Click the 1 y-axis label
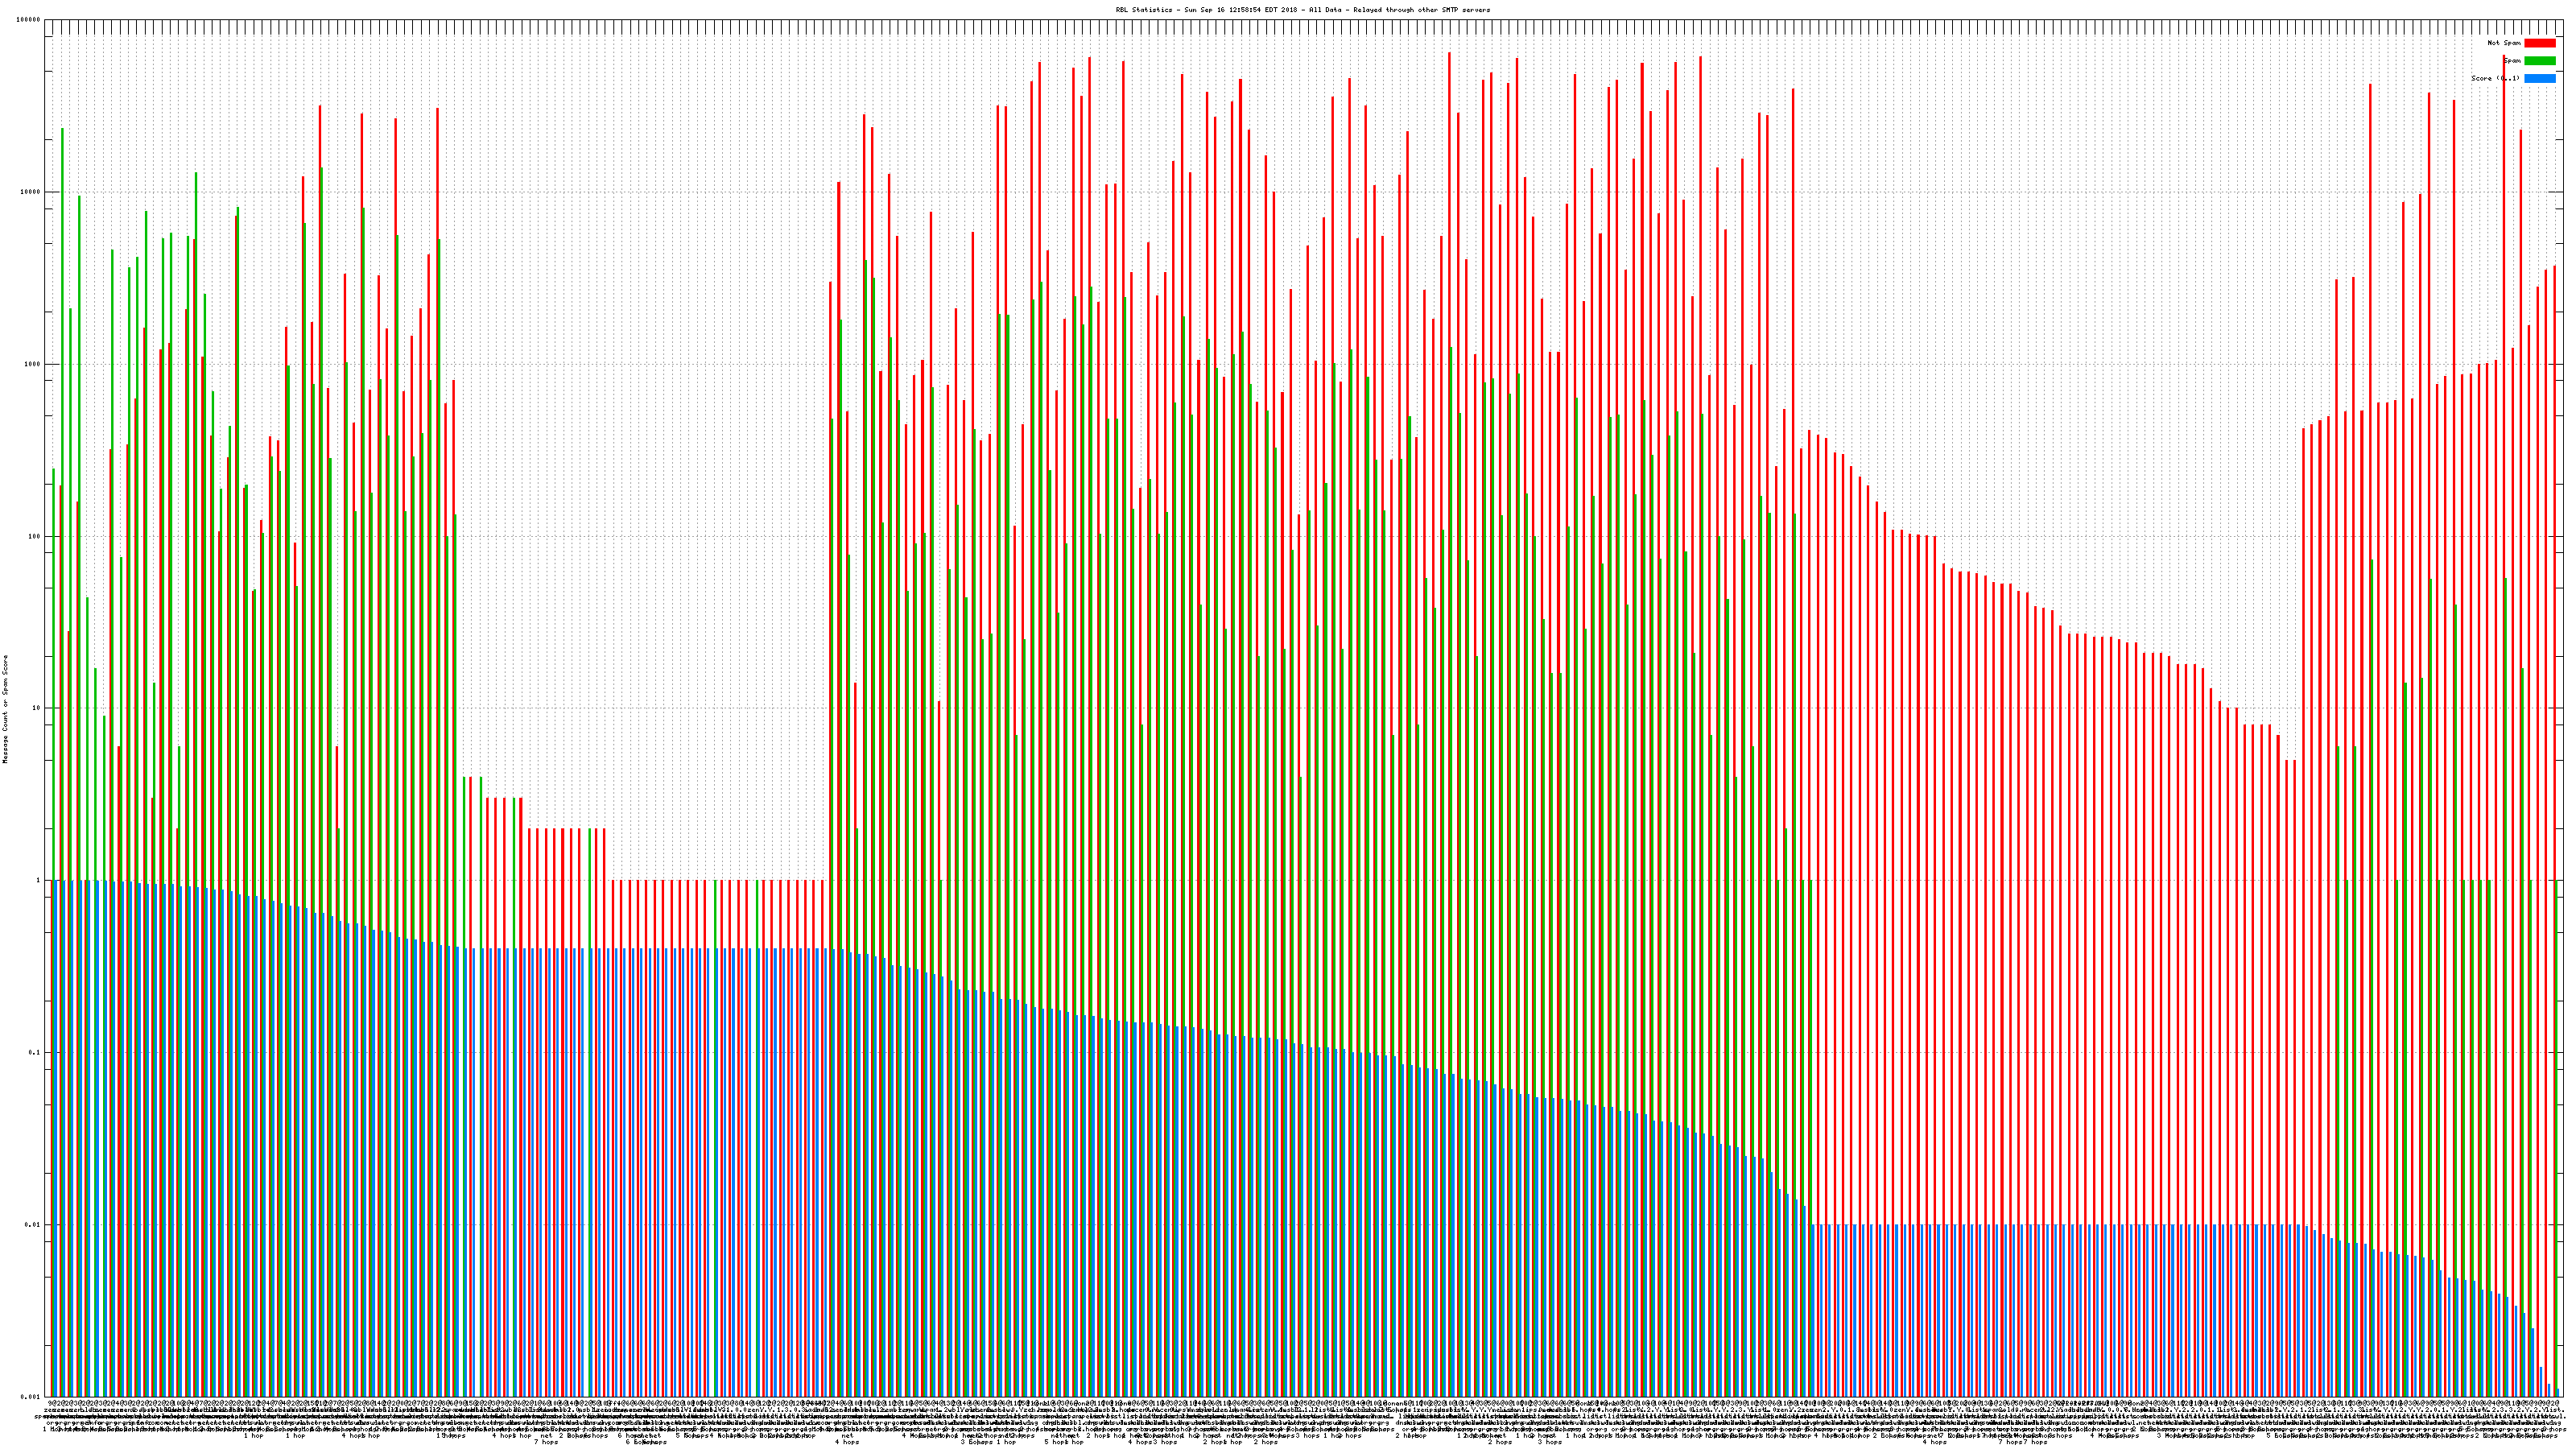2576x1449 pixels. click(39, 880)
